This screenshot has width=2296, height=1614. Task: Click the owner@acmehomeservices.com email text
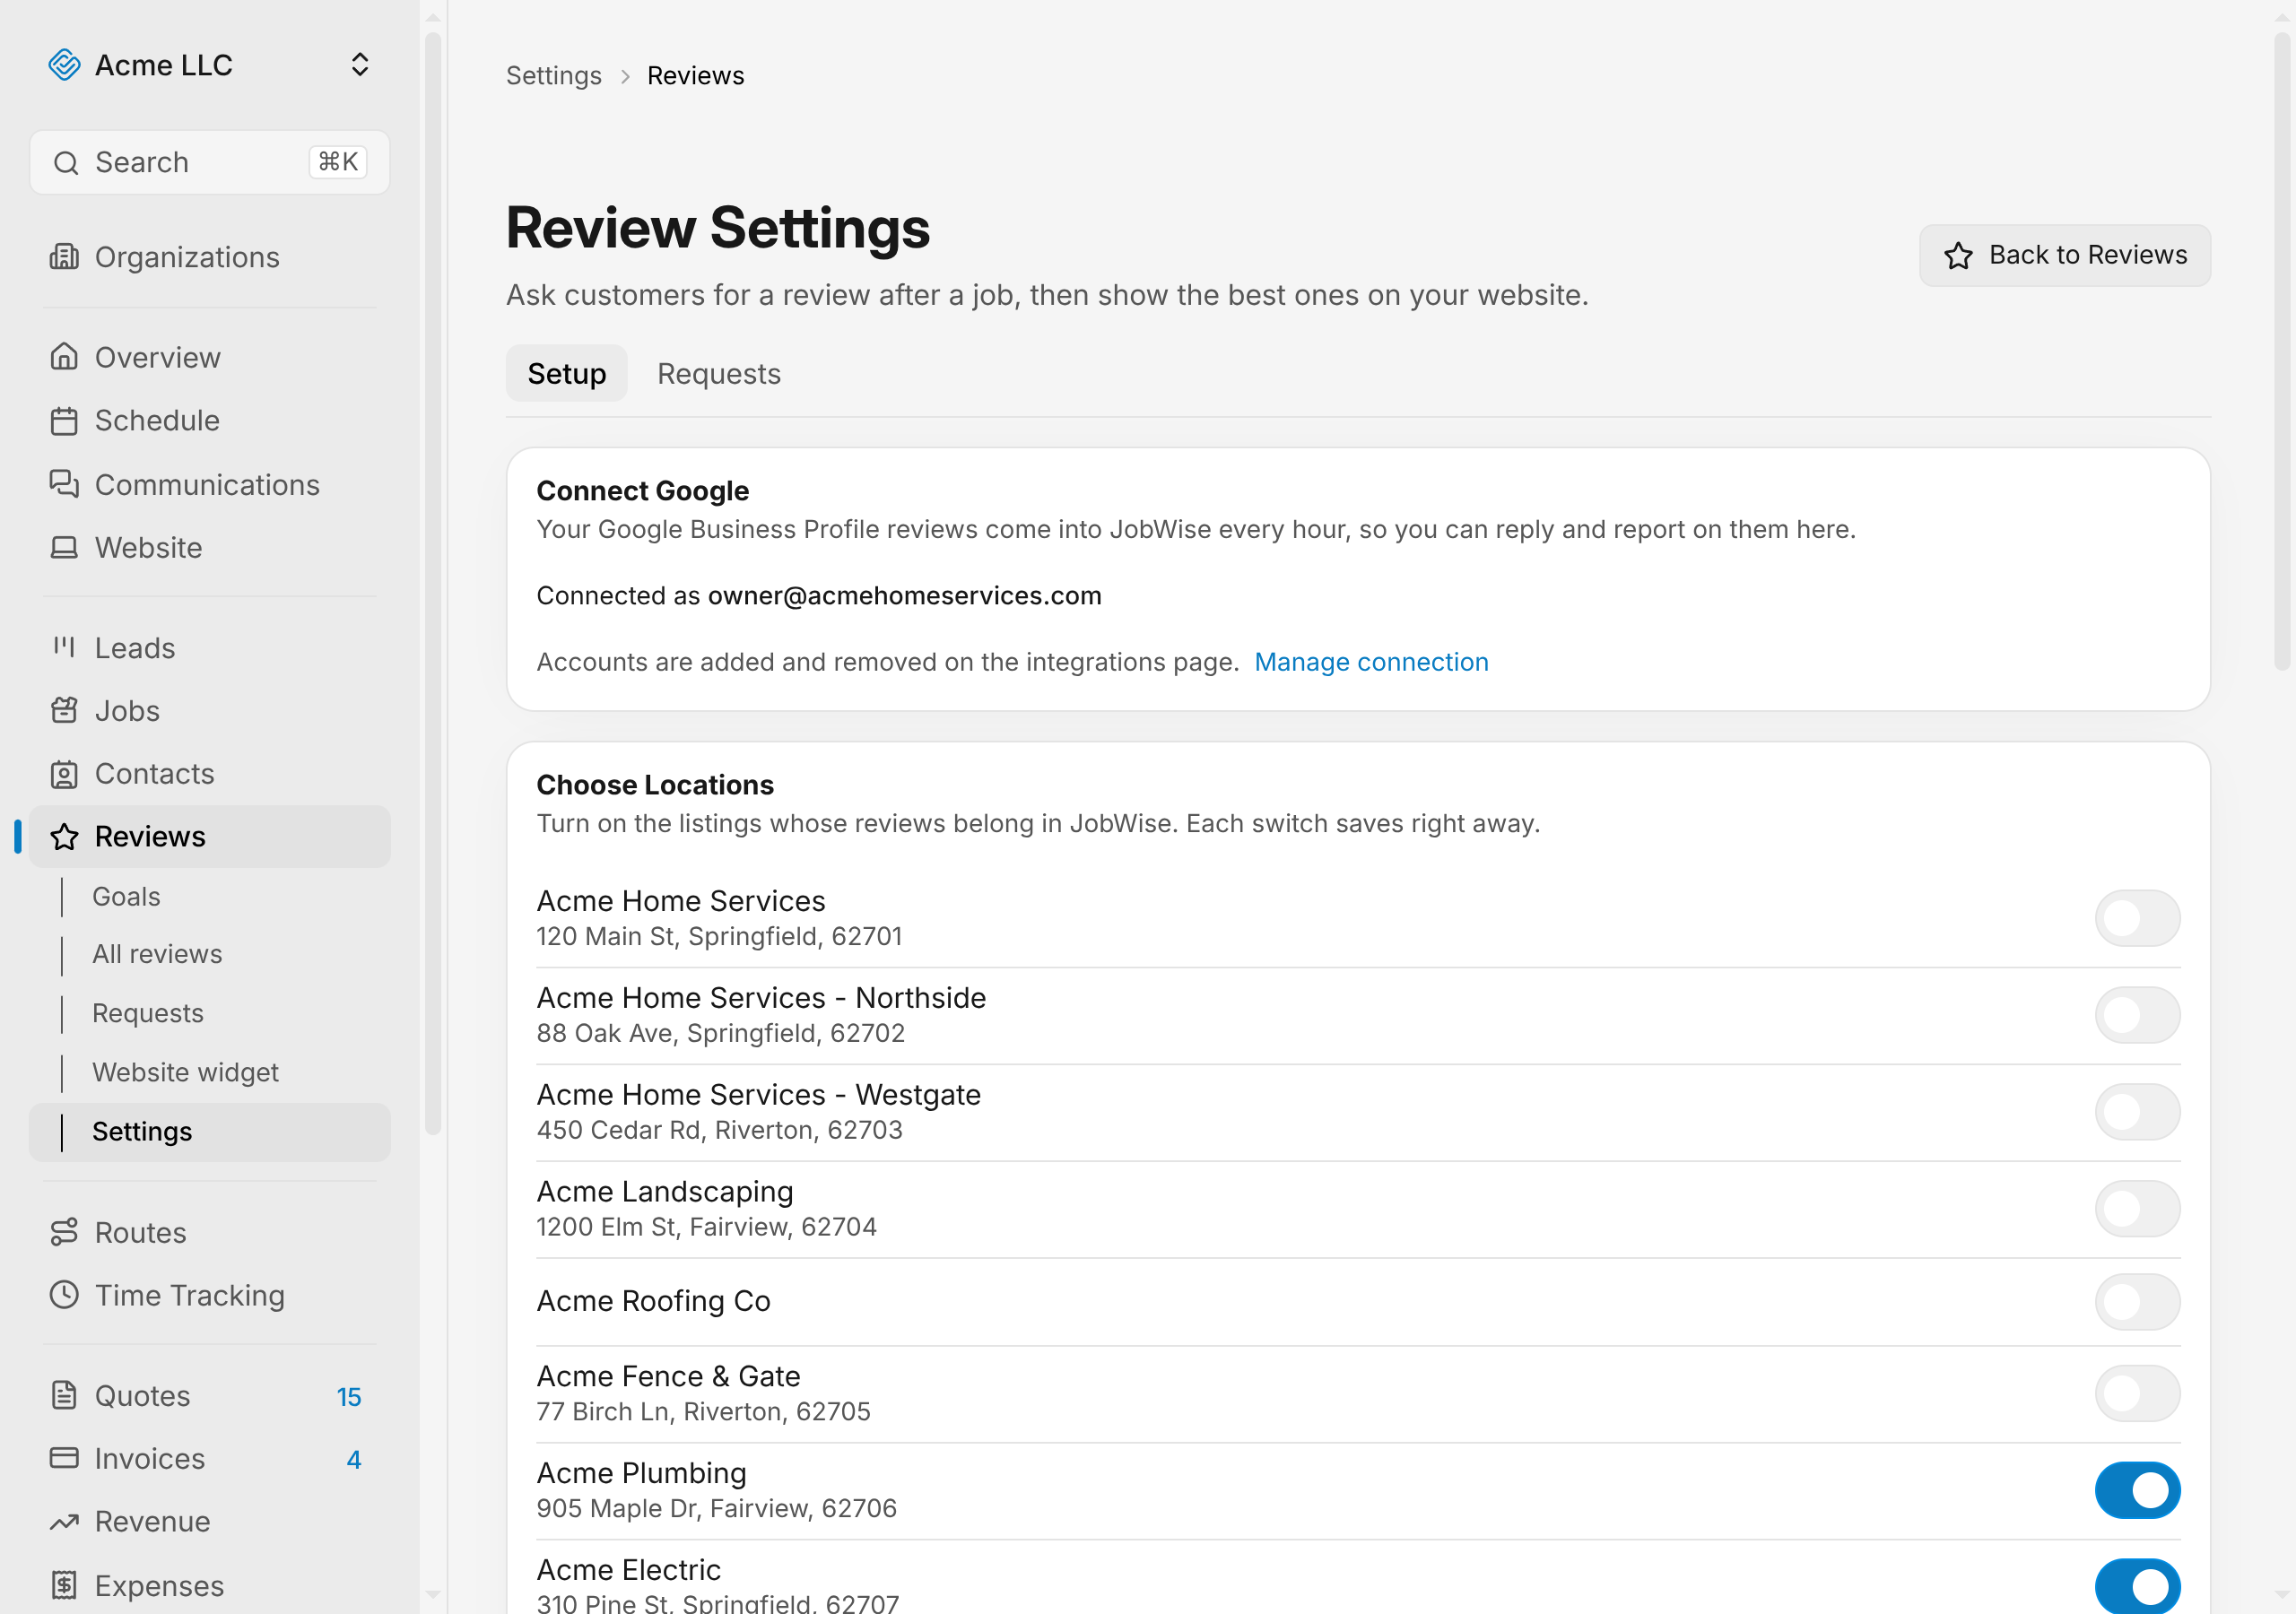click(x=904, y=595)
